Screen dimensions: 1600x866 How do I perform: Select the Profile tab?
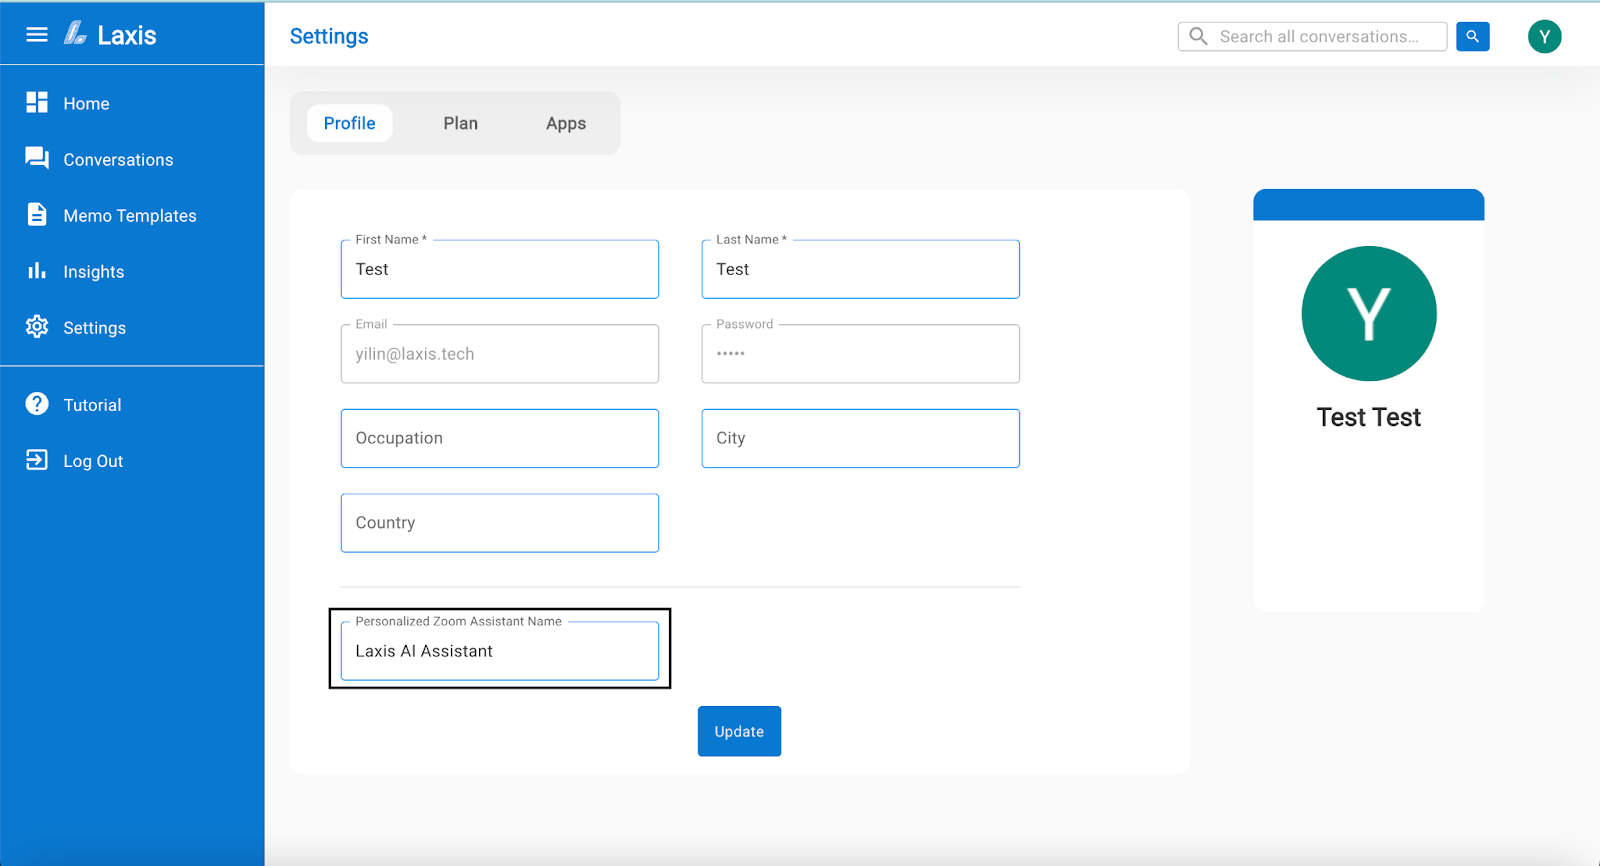pyautogui.click(x=350, y=123)
